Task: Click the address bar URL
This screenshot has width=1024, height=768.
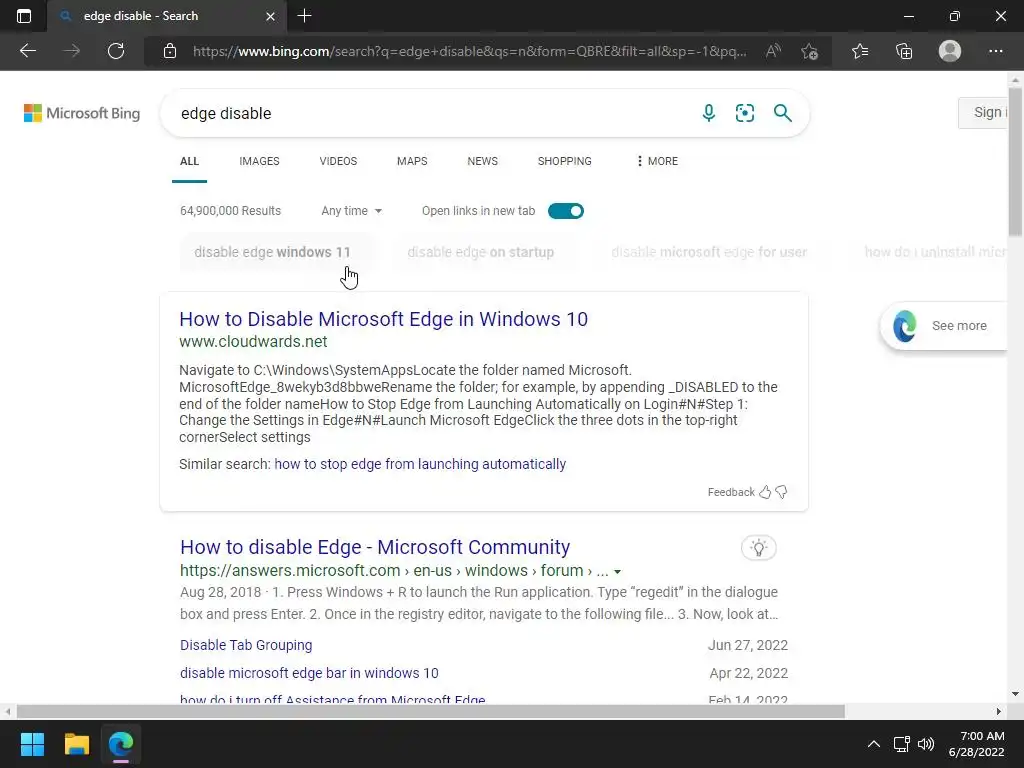Action: 470,51
